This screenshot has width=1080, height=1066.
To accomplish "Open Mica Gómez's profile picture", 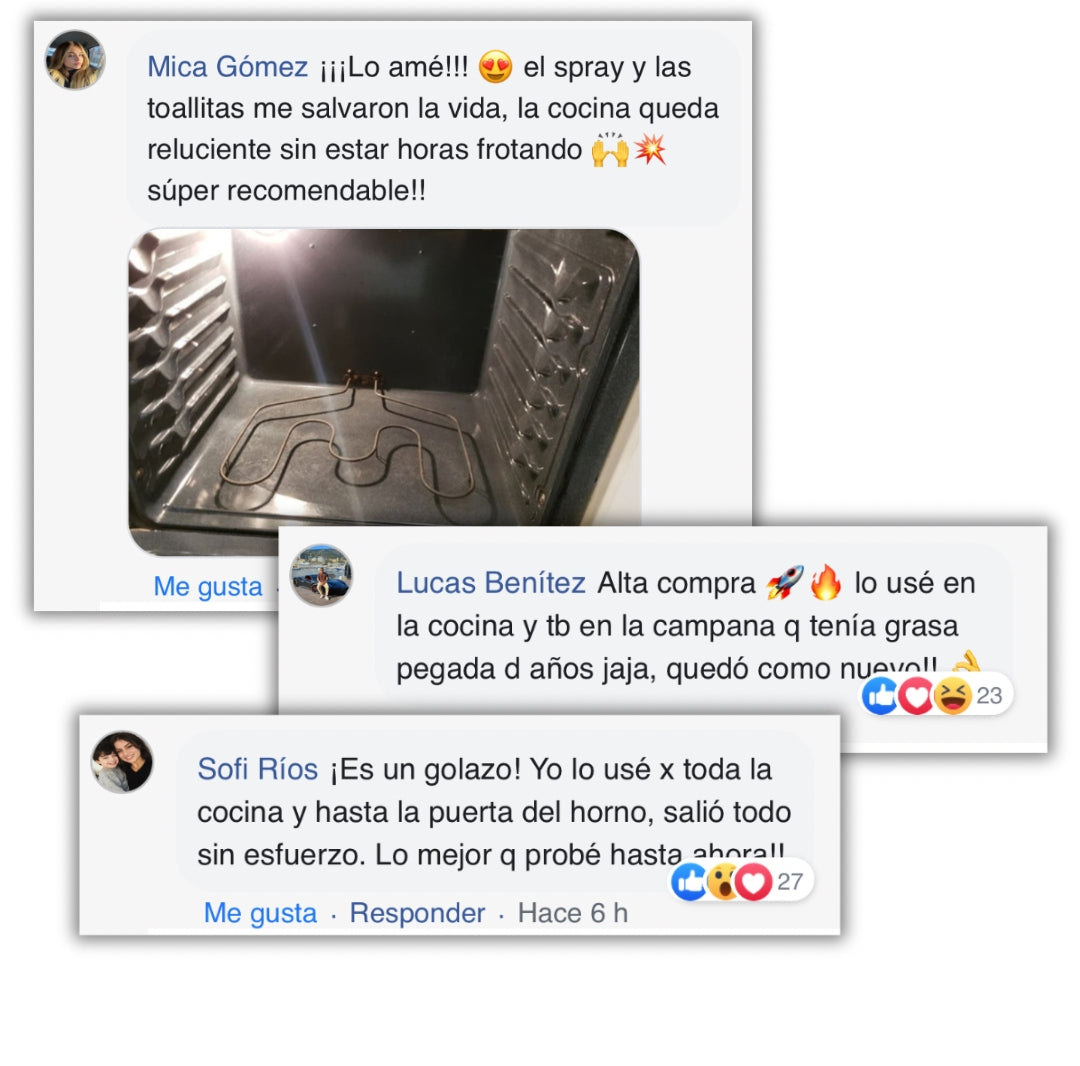I will 76,60.
